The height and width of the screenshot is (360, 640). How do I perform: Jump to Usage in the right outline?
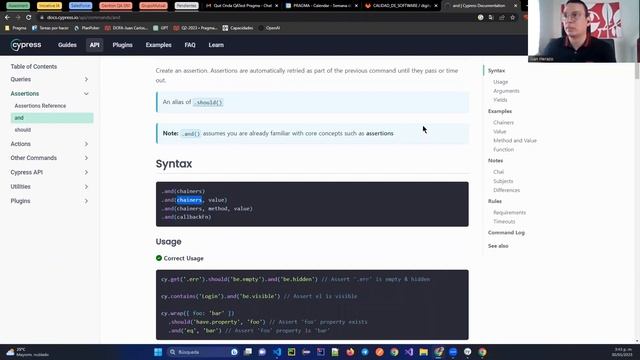(500, 82)
